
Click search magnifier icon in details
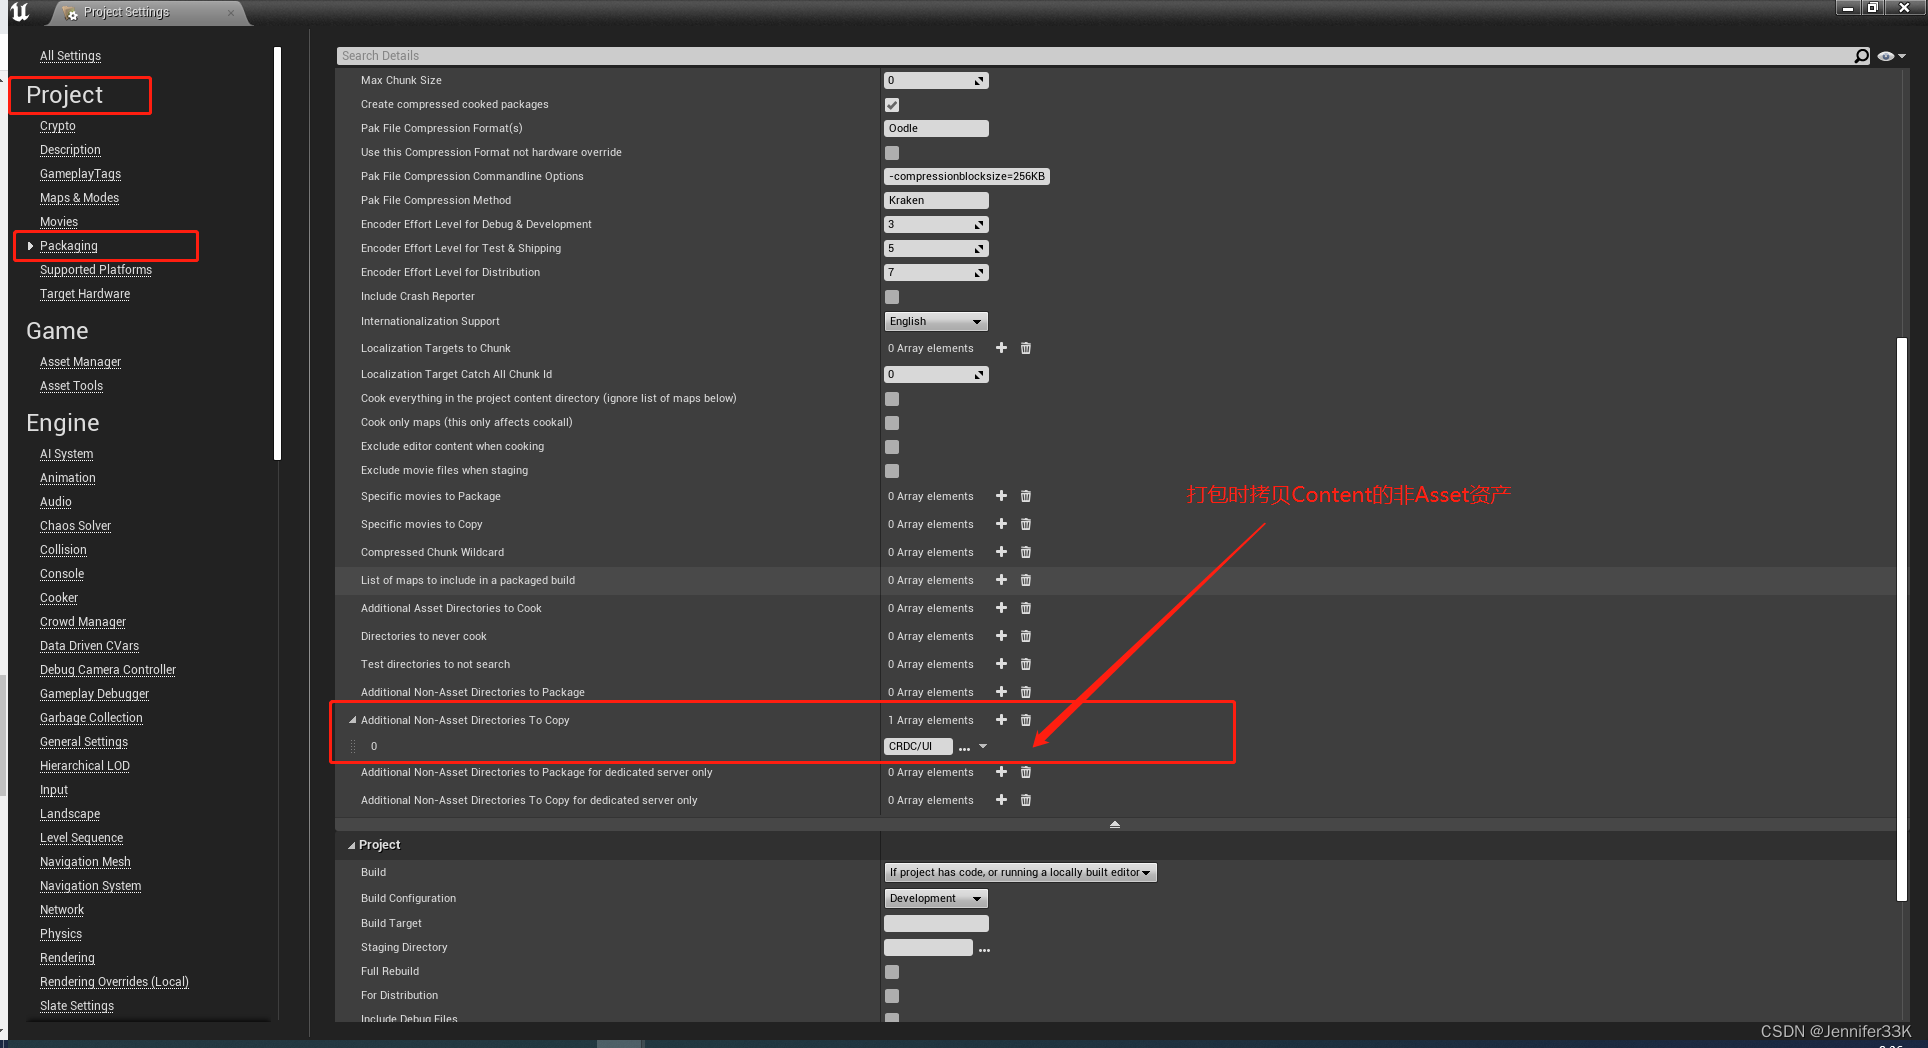click(x=1861, y=56)
